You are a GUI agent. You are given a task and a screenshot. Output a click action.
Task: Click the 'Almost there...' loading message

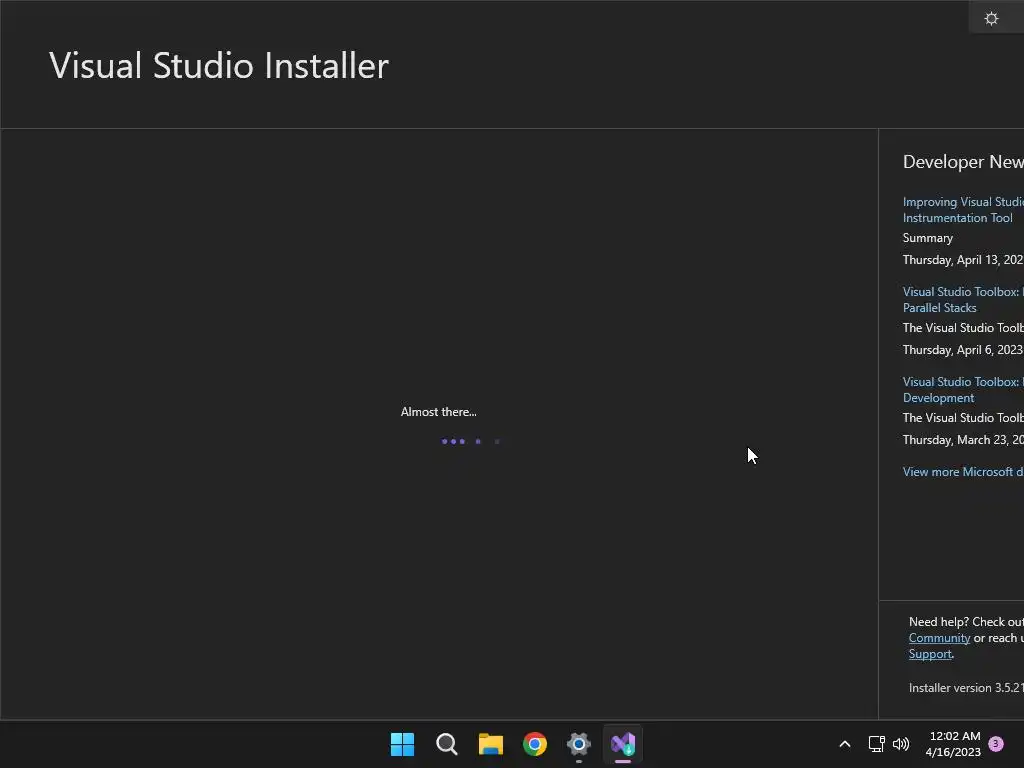(438, 412)
